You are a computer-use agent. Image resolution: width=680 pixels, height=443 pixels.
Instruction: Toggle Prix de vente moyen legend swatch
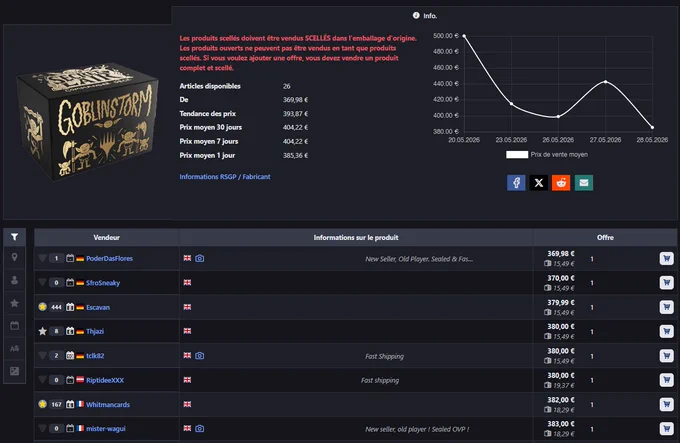517,154
